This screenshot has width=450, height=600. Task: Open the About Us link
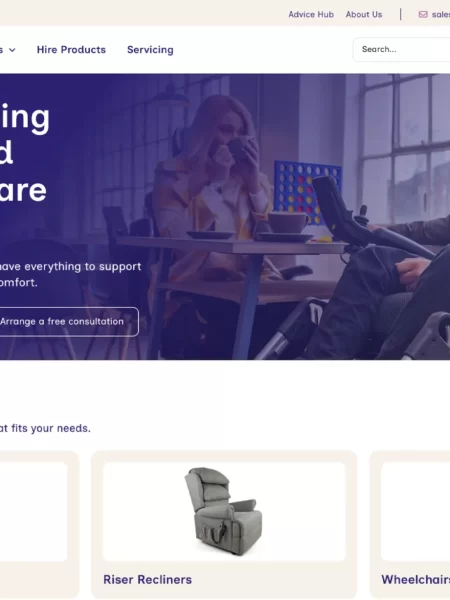(364, 15)
